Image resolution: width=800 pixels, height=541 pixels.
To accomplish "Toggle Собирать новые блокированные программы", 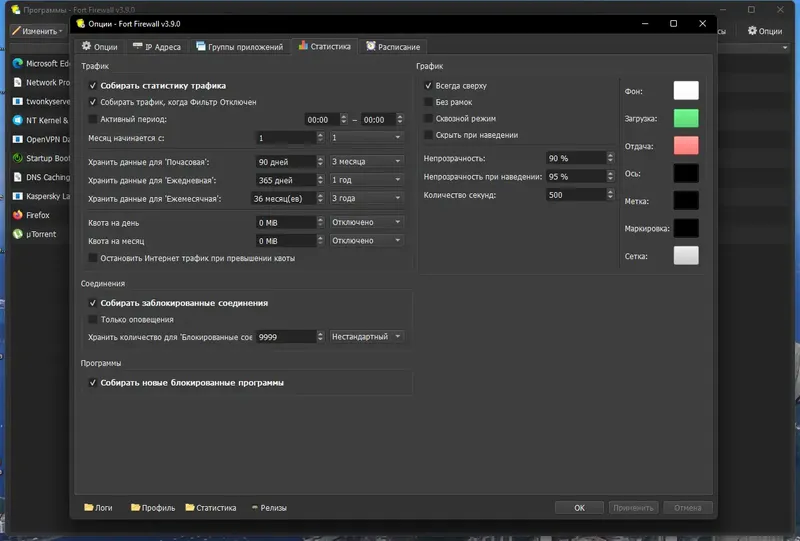I will click(92, 382).
